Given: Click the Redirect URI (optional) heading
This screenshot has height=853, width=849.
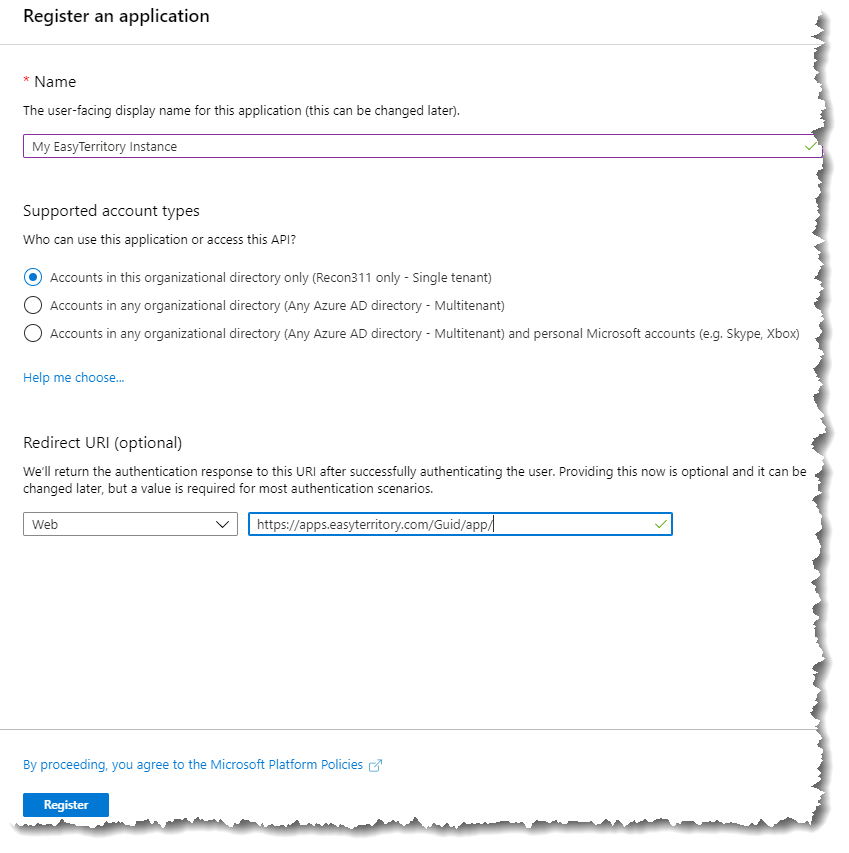Looking at the screenshot, I should (x=102, y=443).
